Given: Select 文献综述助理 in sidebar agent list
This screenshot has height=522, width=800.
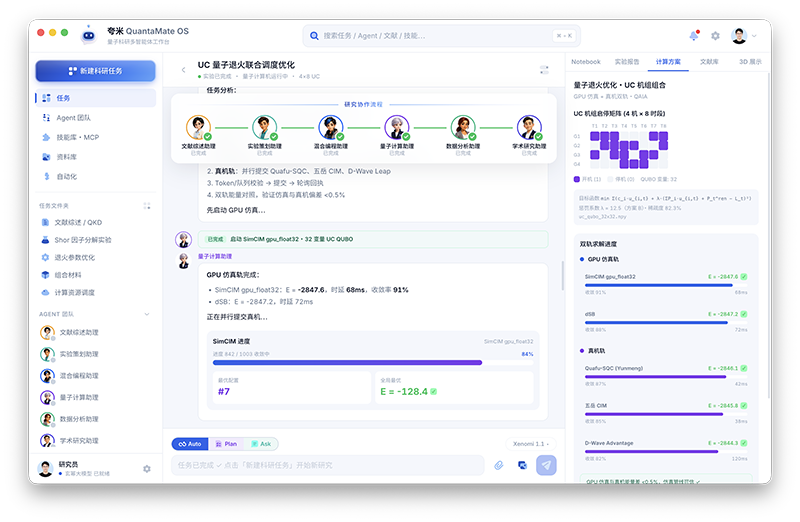Looking at the screenshot, I should coord(95,333).
